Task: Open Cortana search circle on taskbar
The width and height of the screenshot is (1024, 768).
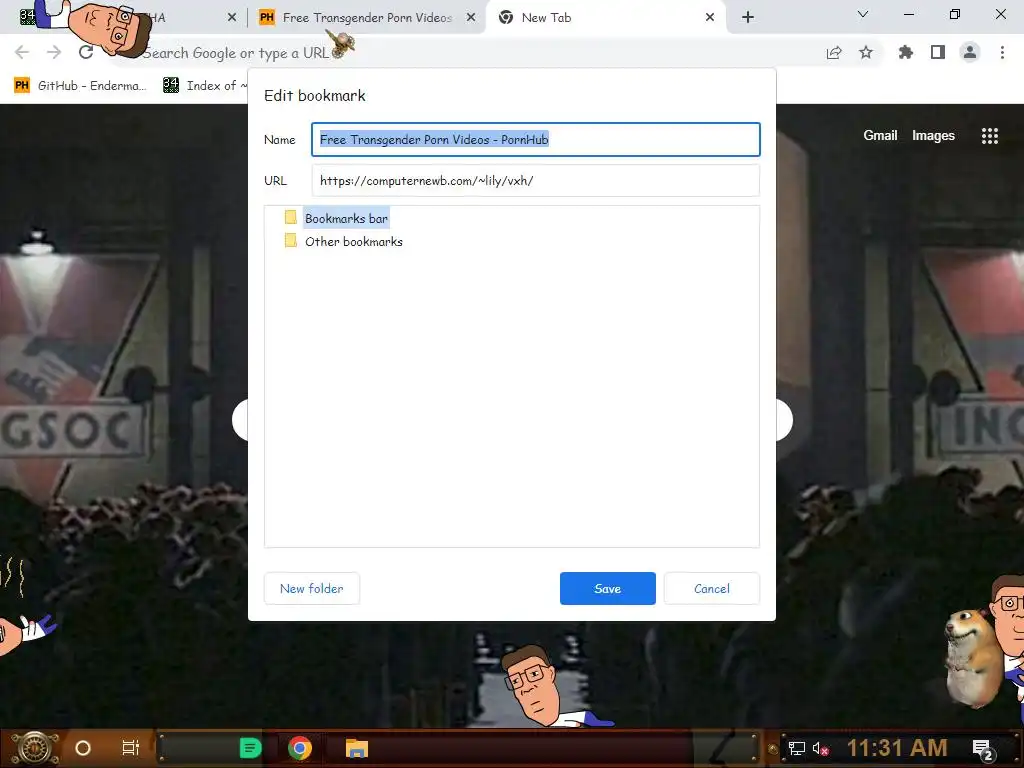Action: pyautogui.click(x=83, y=748)
